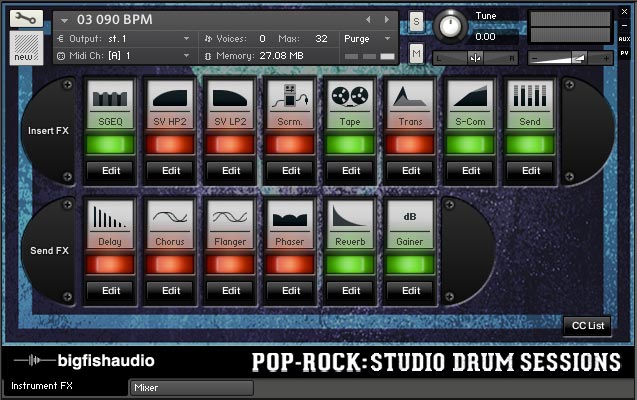Enable the Scrm. red power light
Viewport: 637px width, 400px height.
click(x=290, y=145)
